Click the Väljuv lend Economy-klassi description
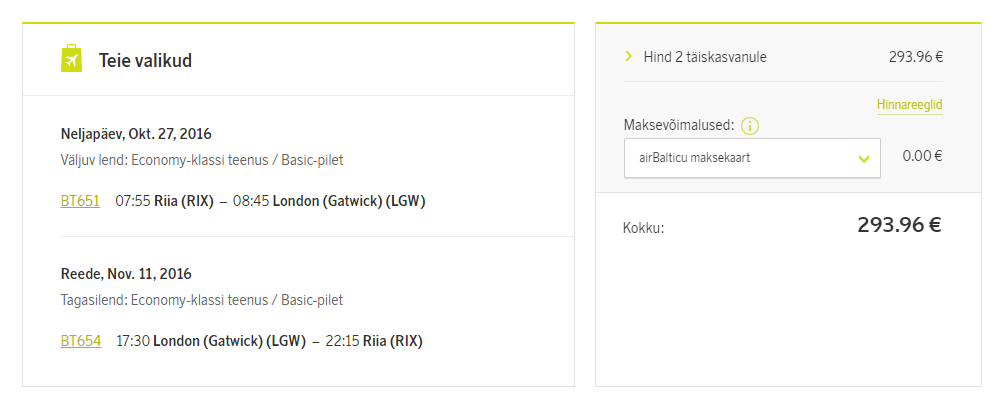Image resolution: width=1002 pixels, height=400 pixels. click(202, 160)
